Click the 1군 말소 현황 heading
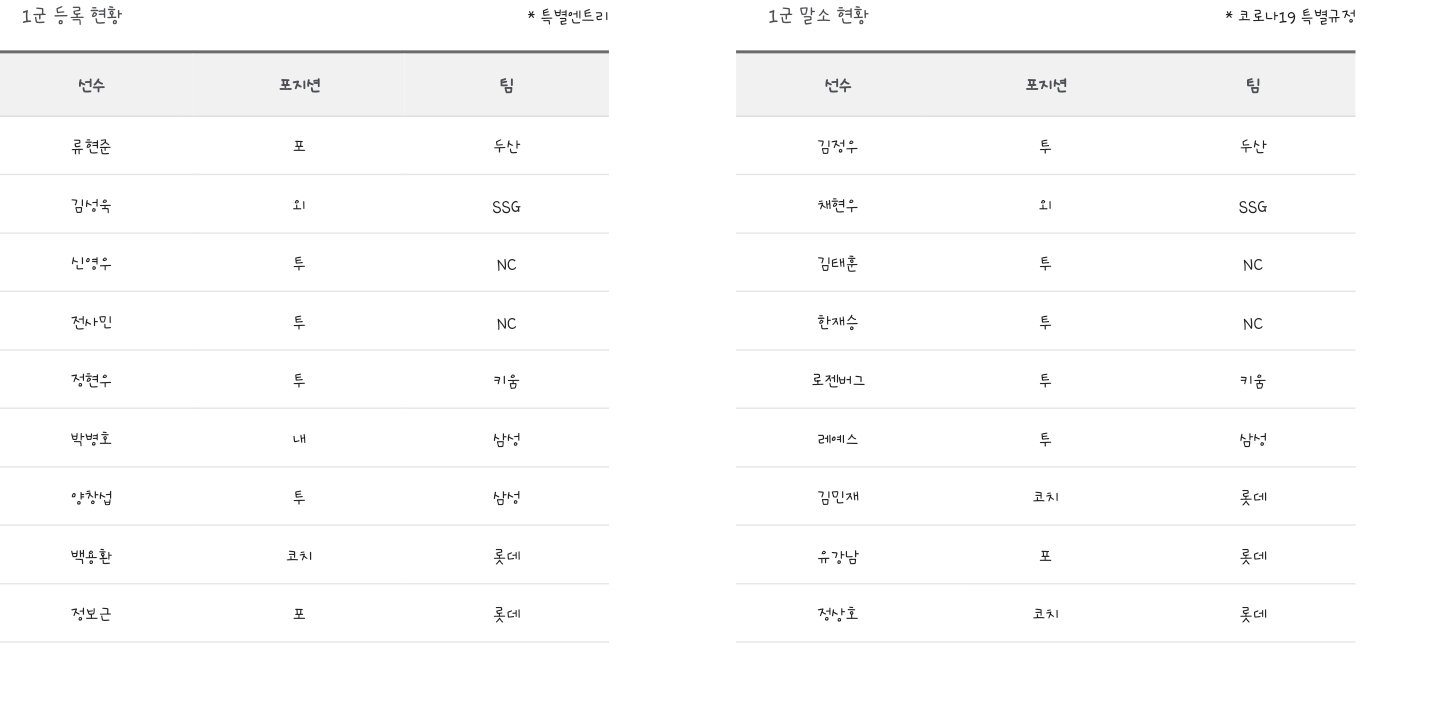 click(818, 15)
